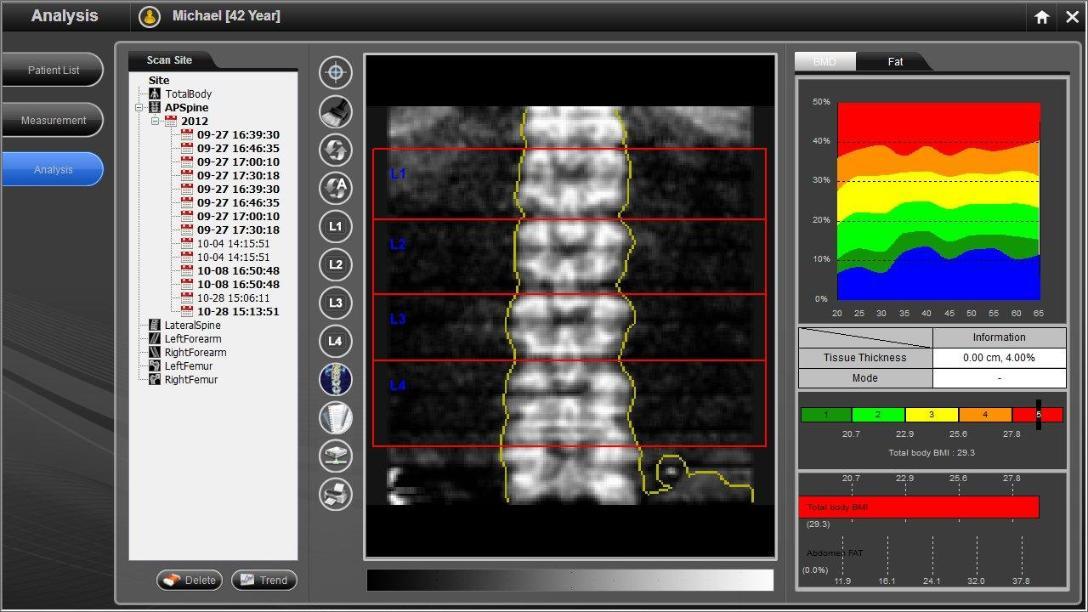Select the L1 vertebra tool
This screenshot has height=612, width=1088.
(x=335, y=226)
